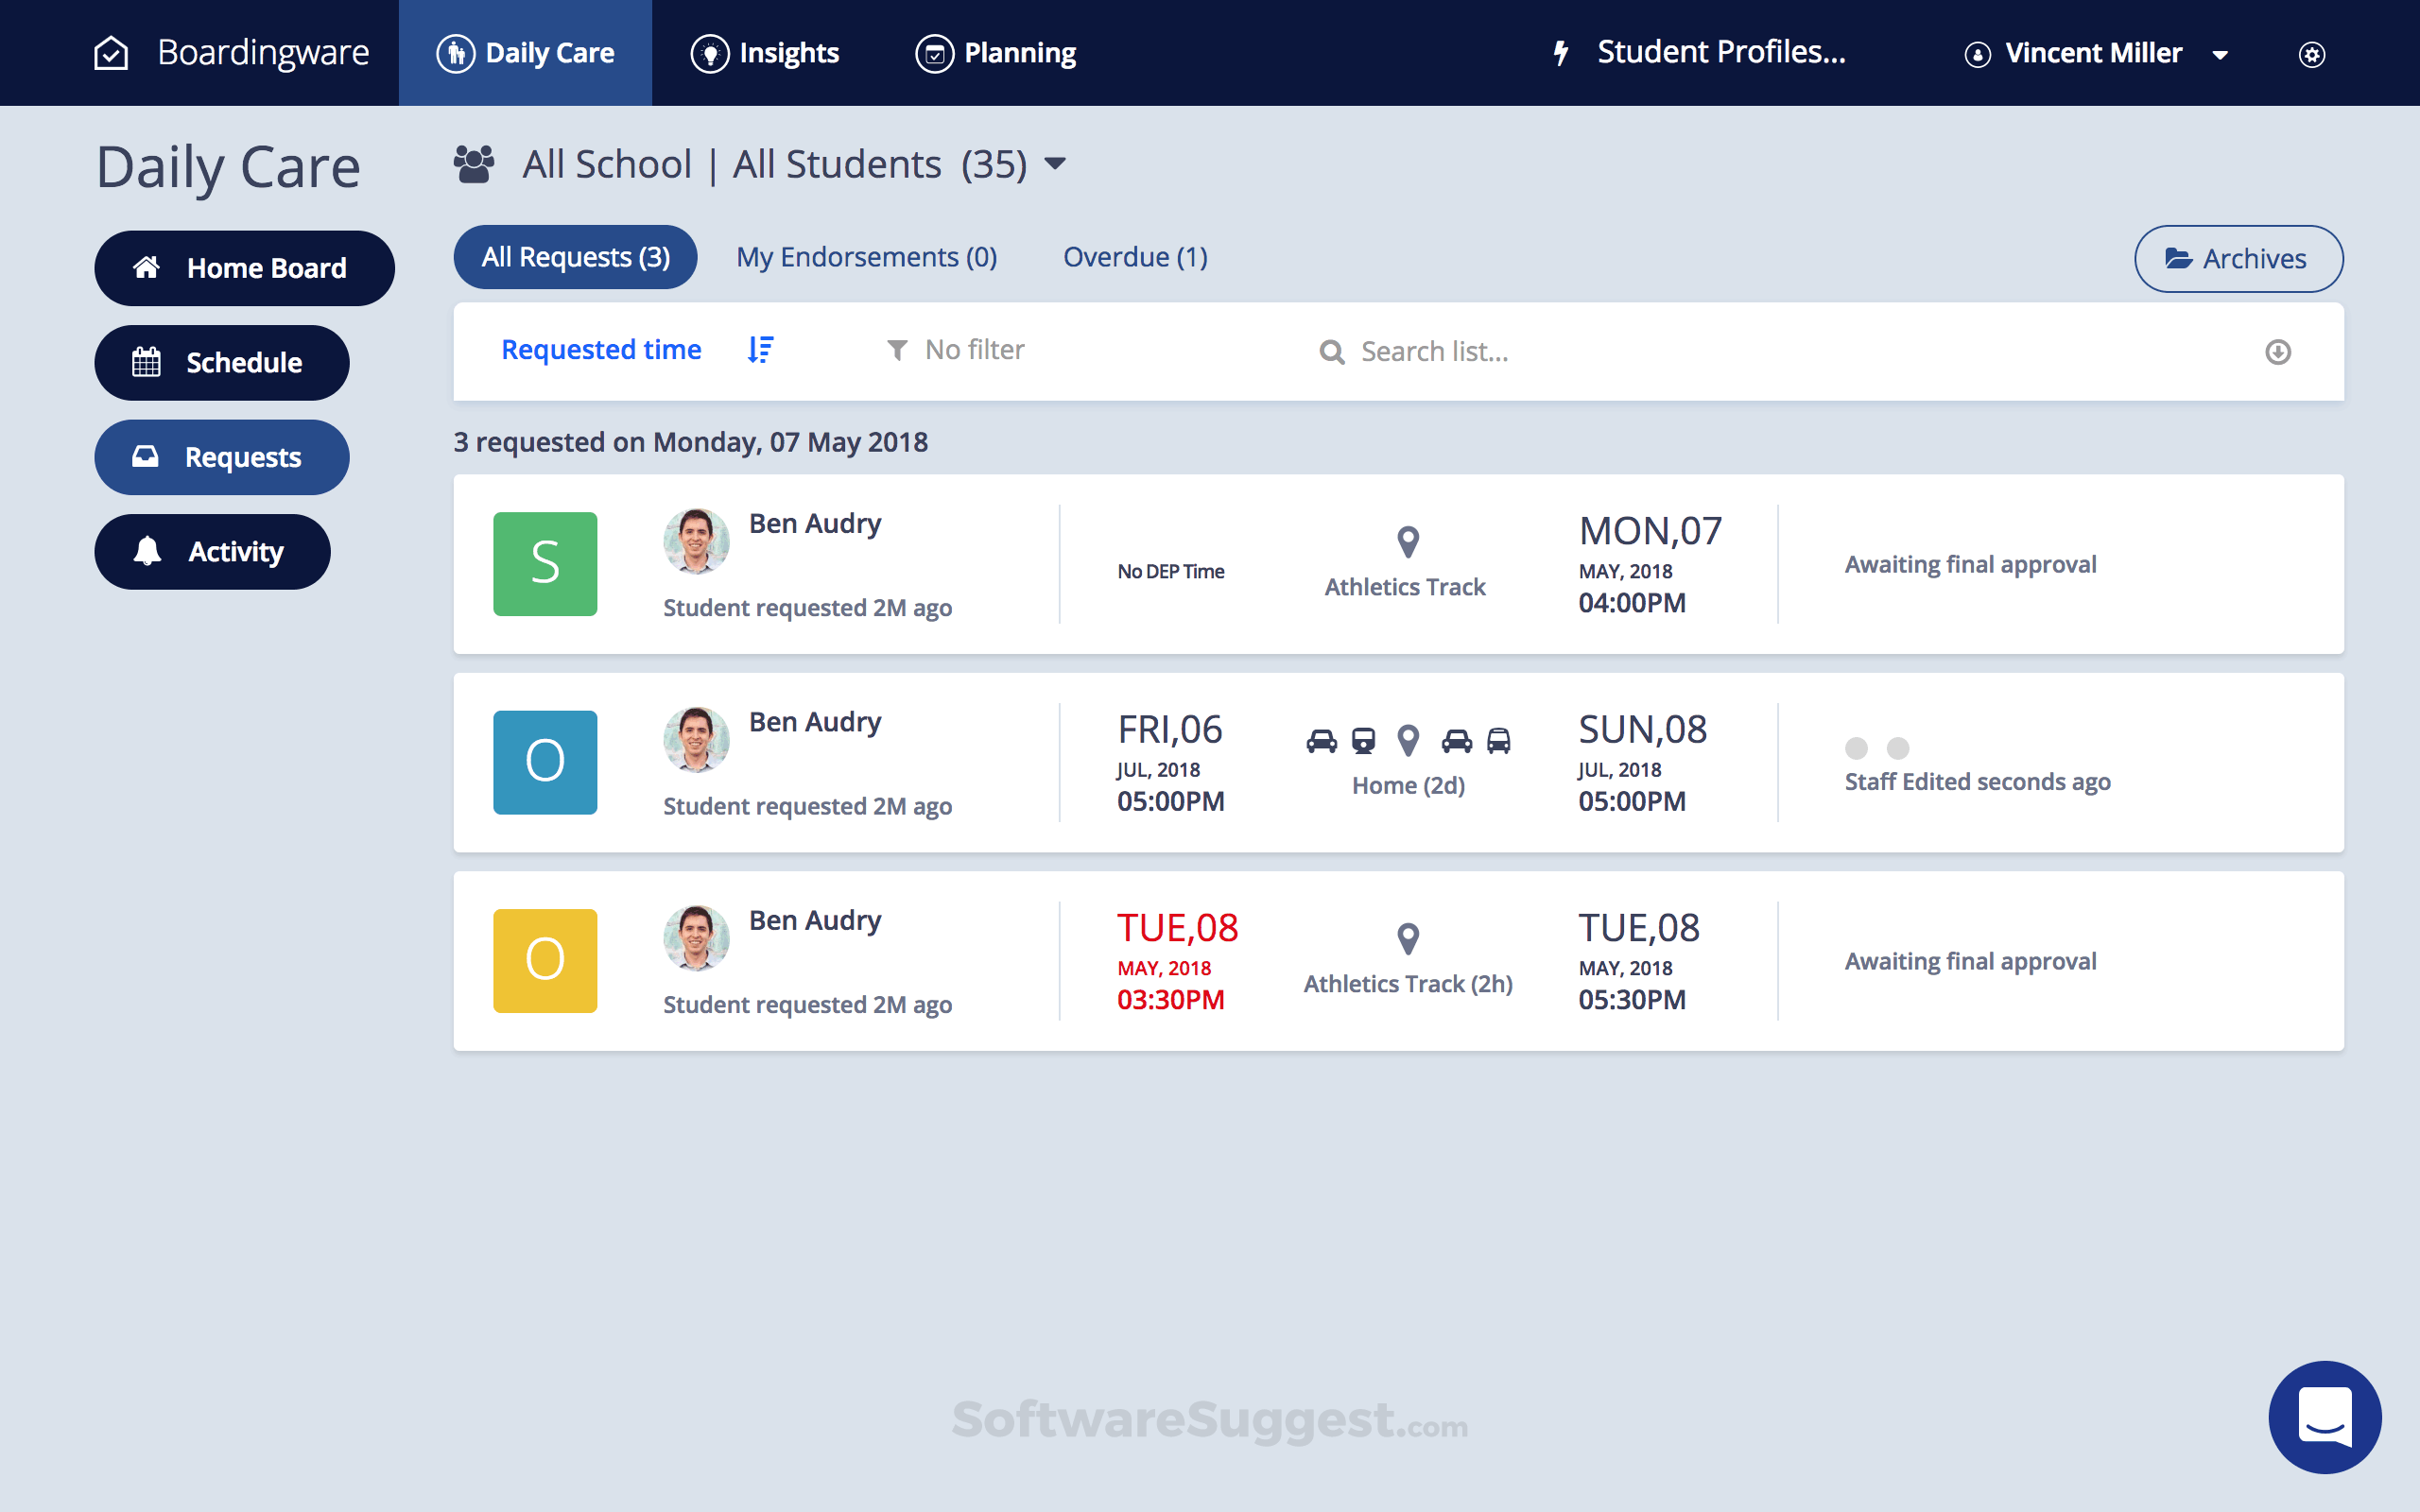Open the Archives button
Viewport: 2420px width, 1512px height.
[2238, 259]
